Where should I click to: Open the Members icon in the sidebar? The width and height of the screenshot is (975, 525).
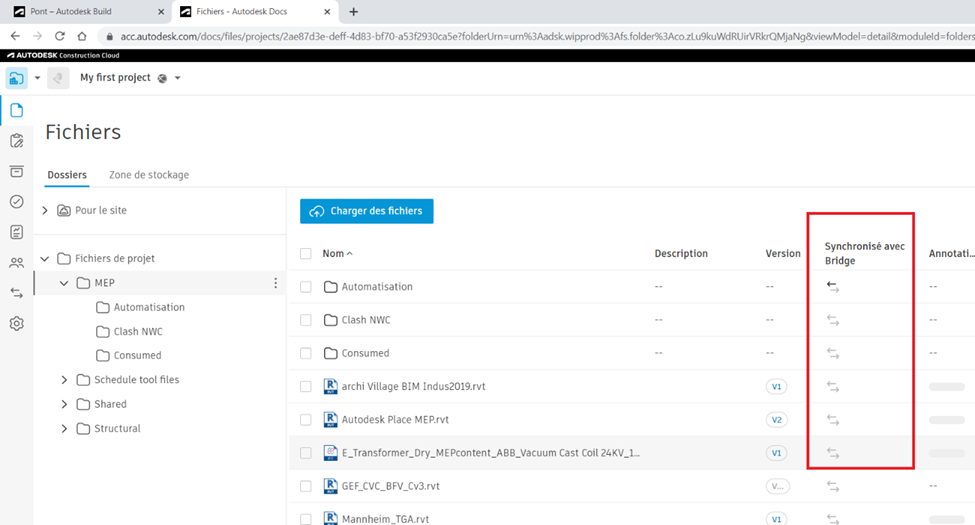click(x=17, y=262)
